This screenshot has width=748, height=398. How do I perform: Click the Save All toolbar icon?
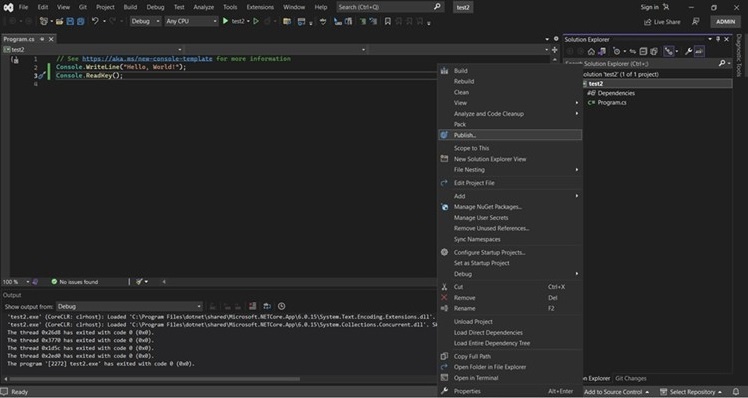[81, 21]
